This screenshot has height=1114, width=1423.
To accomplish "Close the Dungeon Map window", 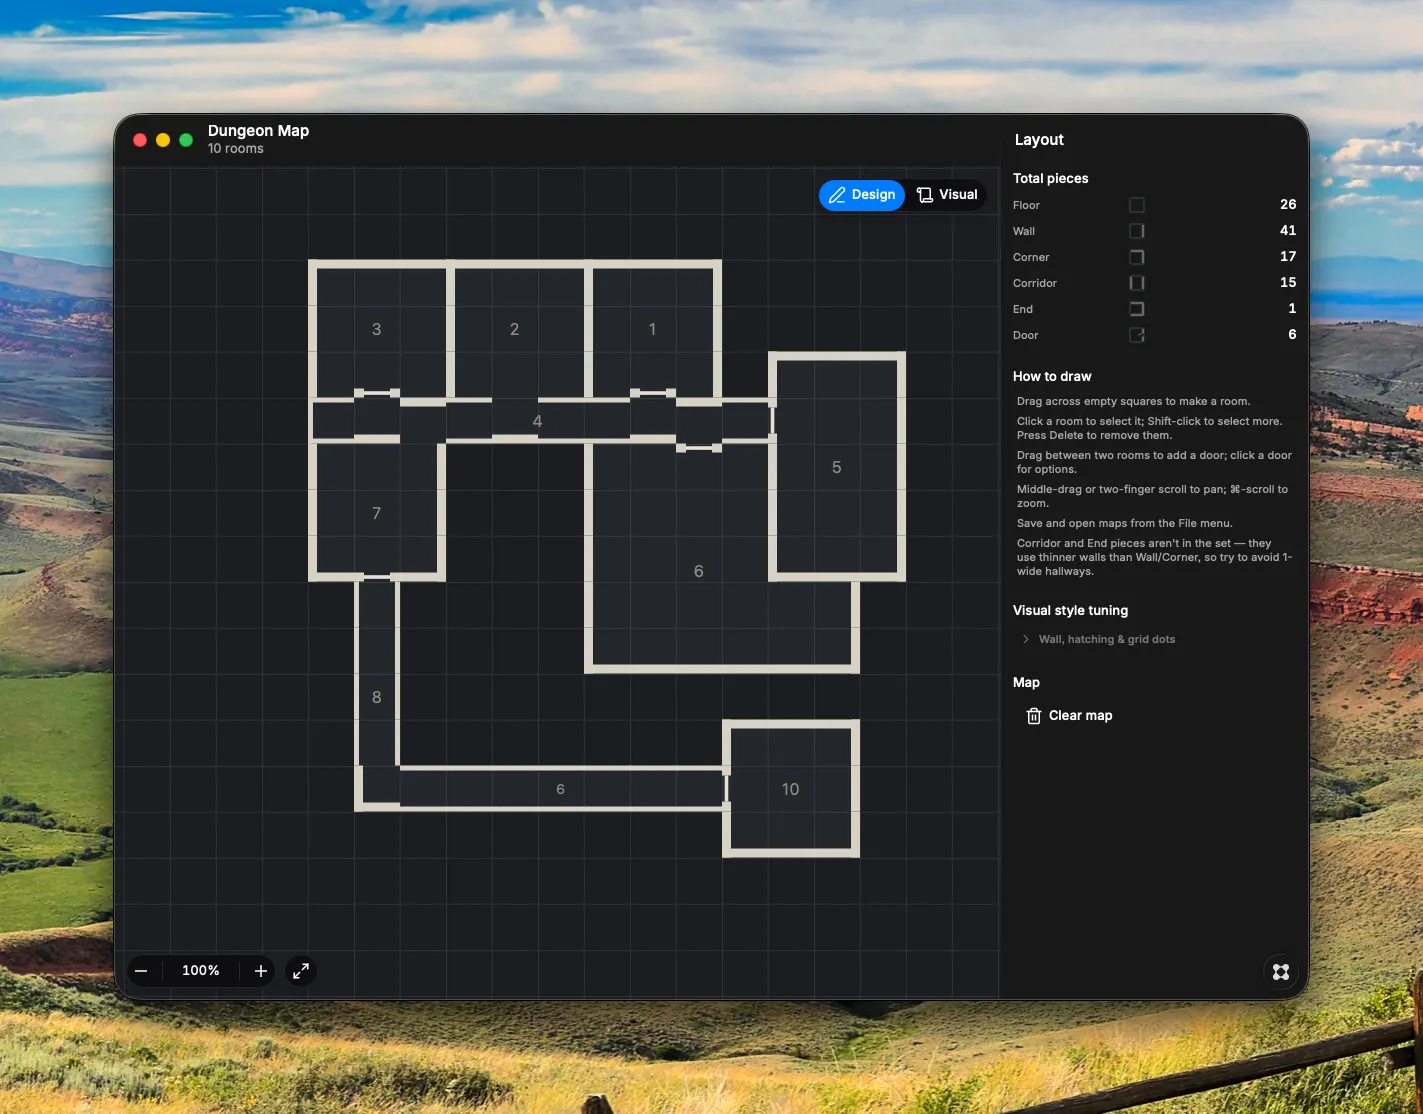I will (140, 140).
